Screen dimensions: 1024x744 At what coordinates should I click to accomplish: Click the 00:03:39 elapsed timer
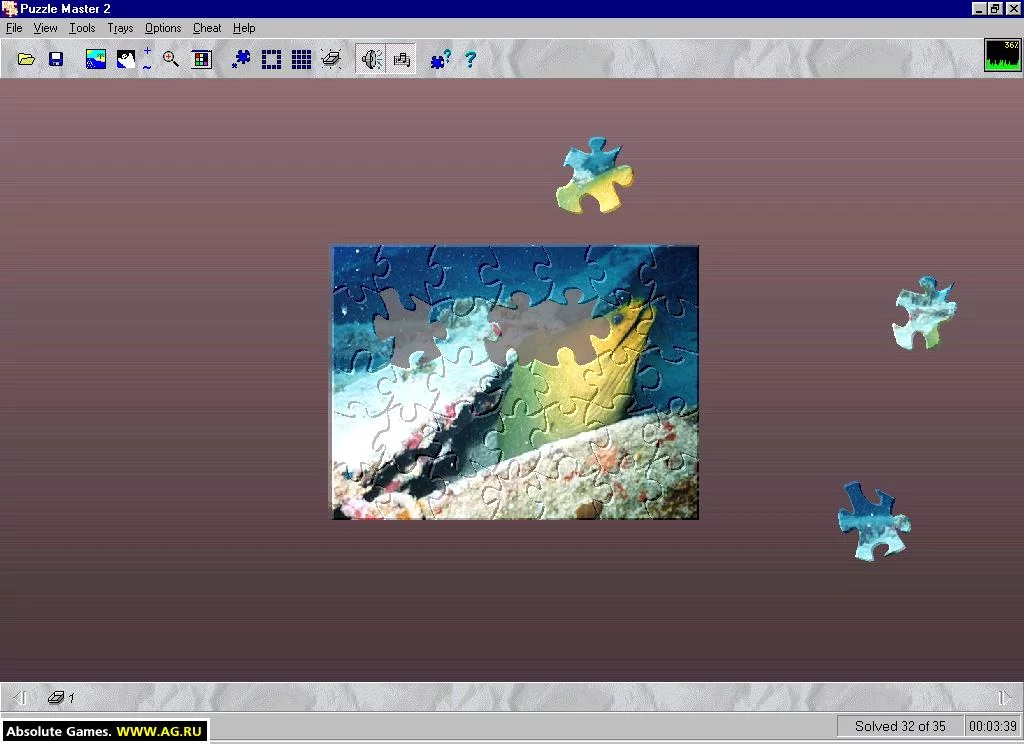click(993, 726)
